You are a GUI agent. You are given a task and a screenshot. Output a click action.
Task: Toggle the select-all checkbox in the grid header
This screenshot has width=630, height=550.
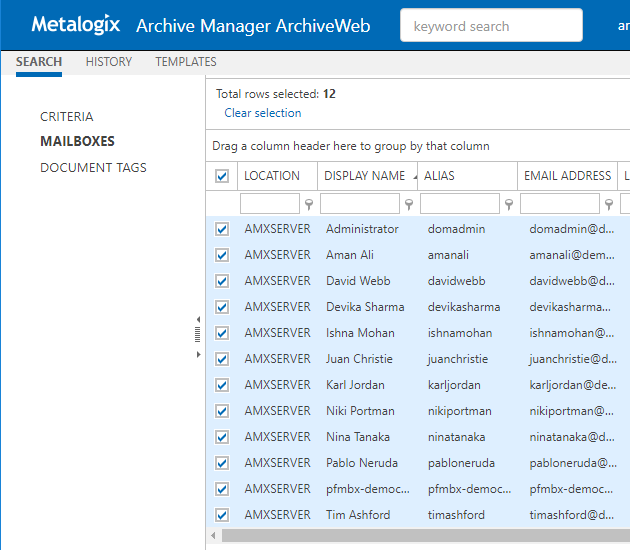click(x=222, y=177)
